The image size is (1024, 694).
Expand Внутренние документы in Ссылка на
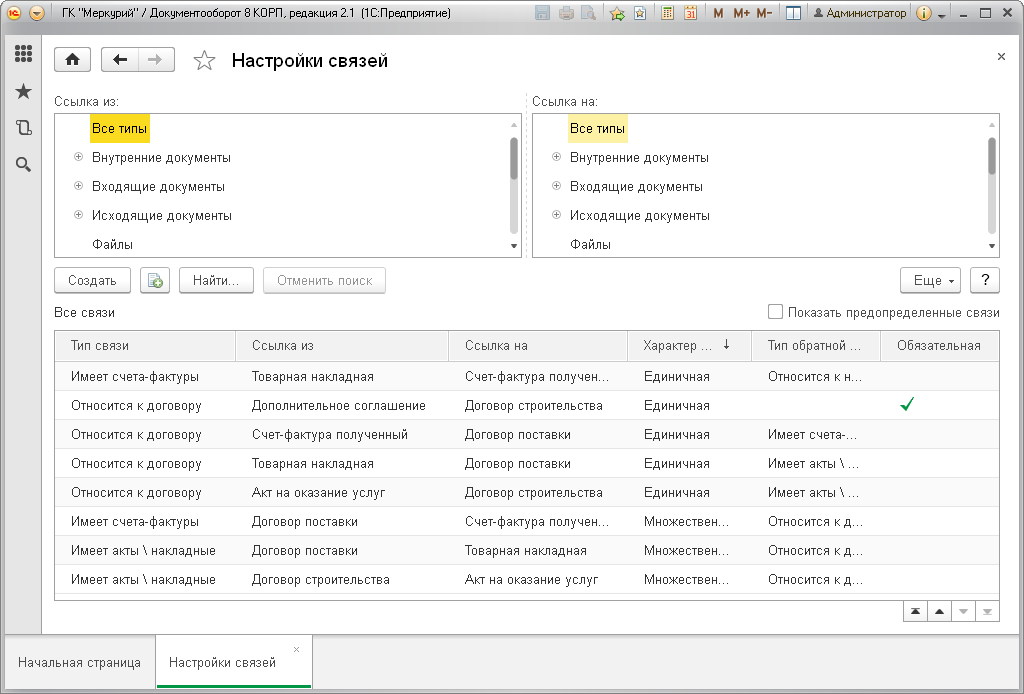tap(556, 157)
